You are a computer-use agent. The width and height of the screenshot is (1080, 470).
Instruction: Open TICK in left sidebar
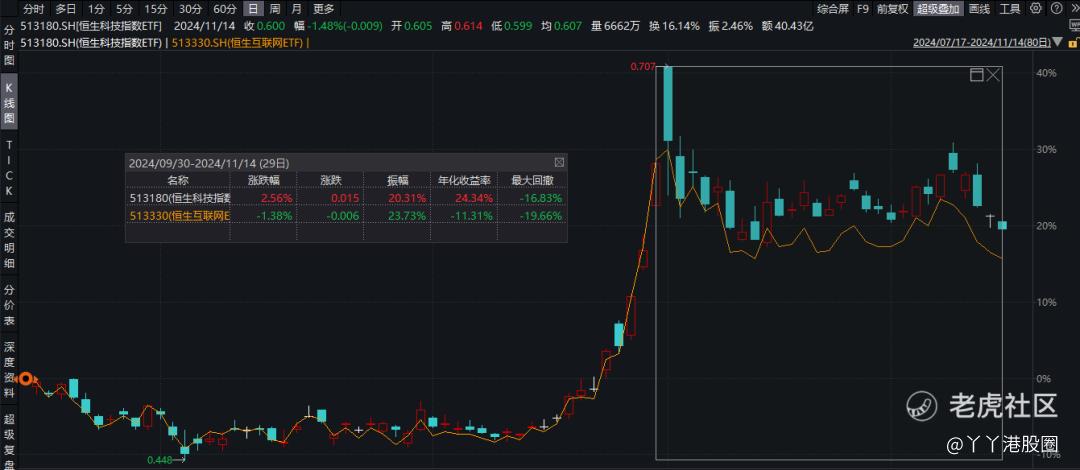point(10,167)
